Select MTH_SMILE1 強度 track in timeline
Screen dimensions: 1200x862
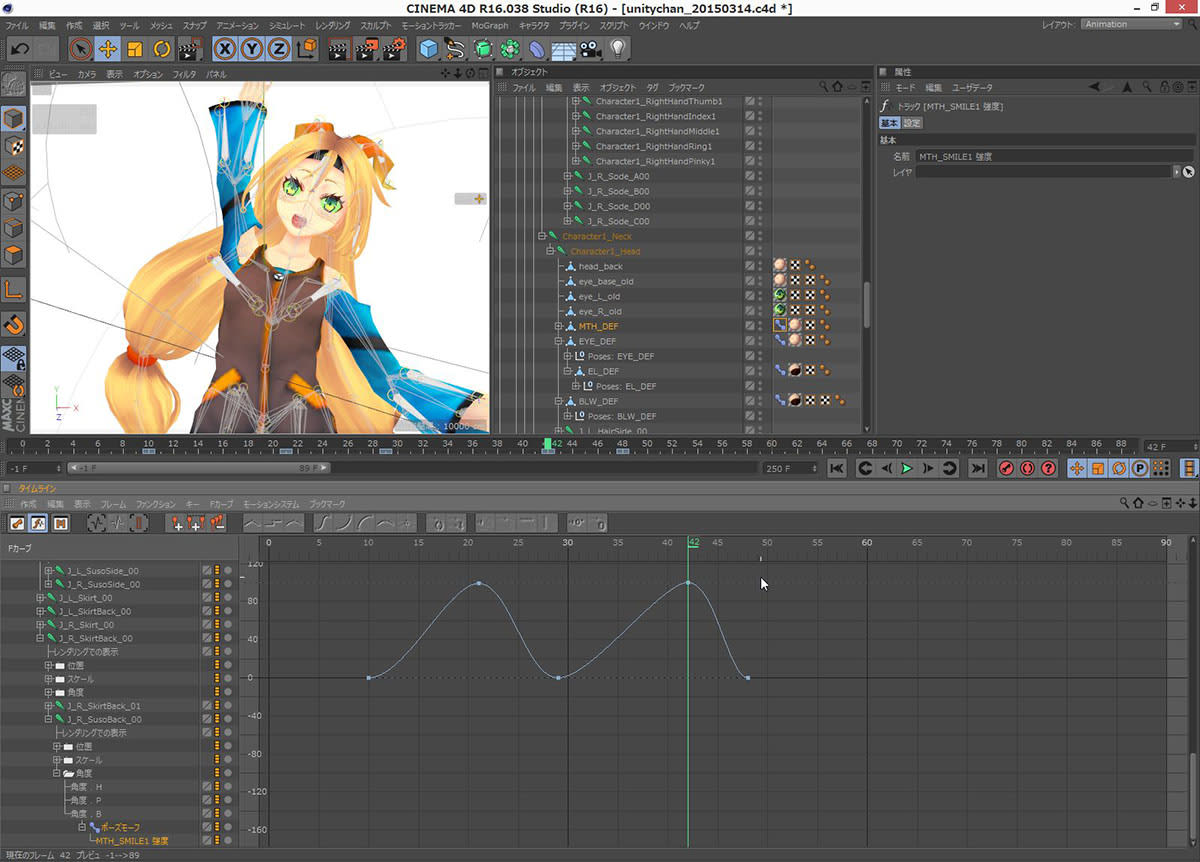pos(132,841)
